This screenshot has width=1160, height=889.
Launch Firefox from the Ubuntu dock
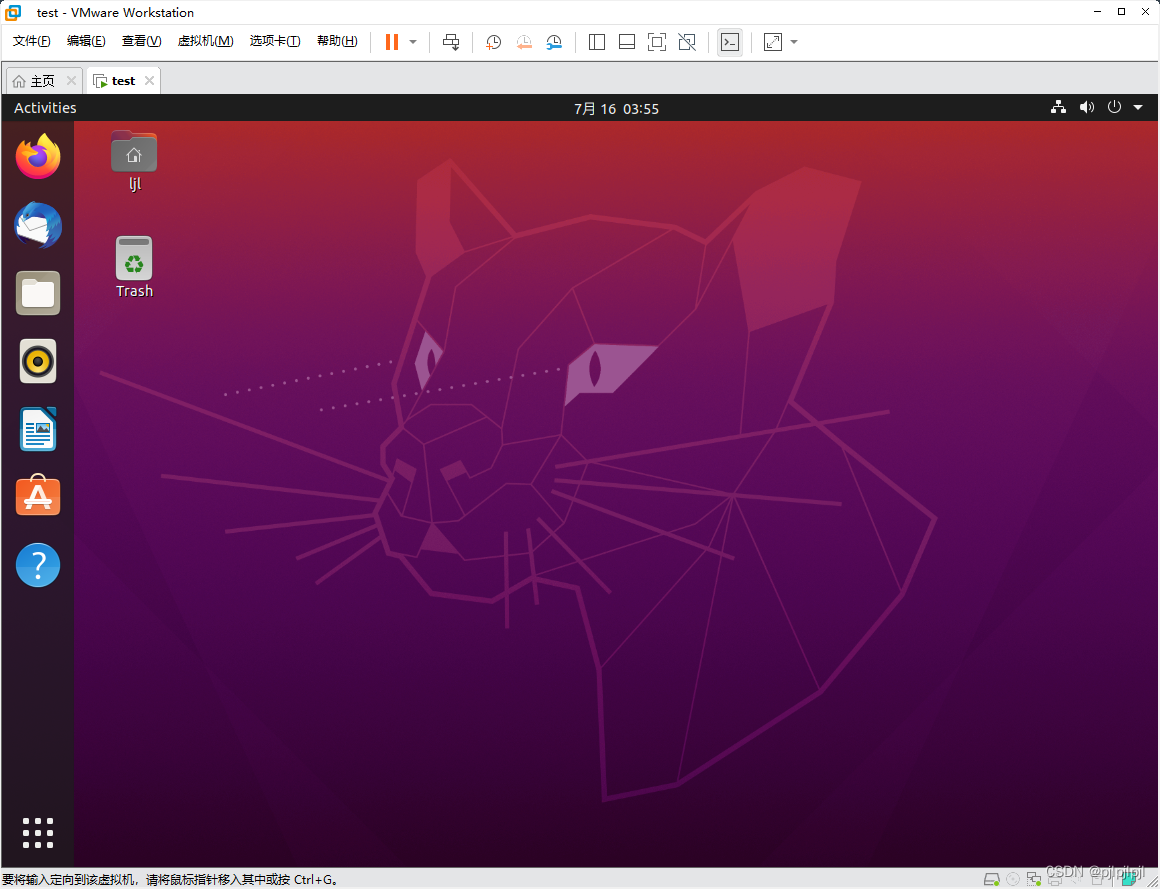pos(38,156)
